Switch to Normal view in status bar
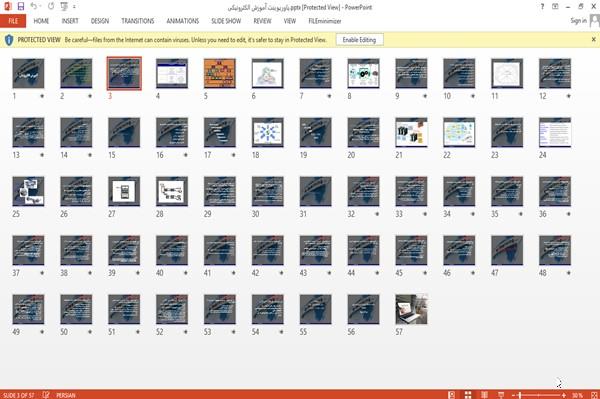Screen dimensions: 600x399 click(452, 395)
